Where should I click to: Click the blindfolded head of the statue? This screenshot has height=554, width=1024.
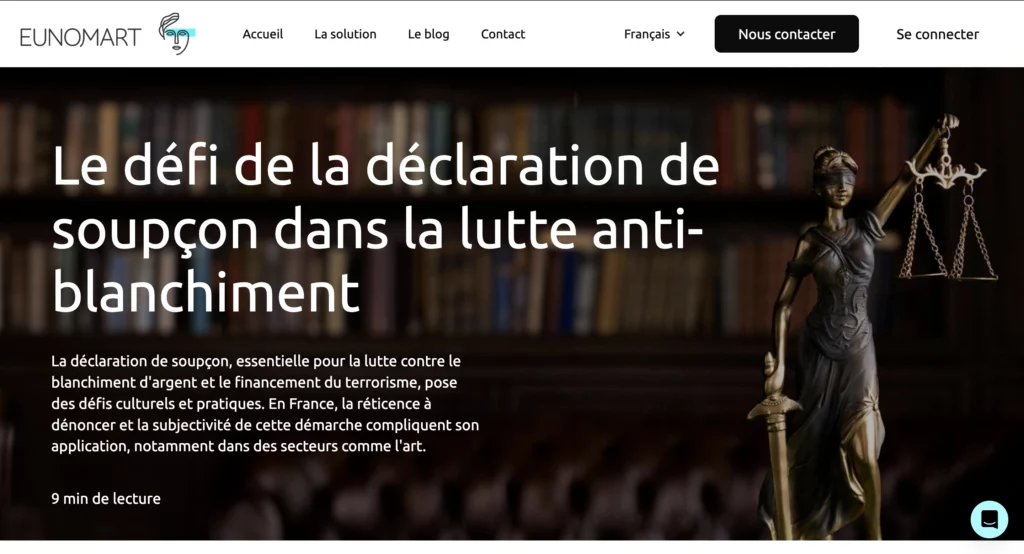point(835,175)
